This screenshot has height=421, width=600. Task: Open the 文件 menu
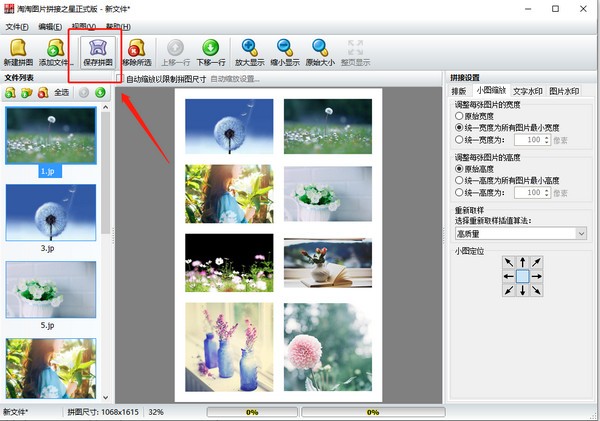15,26
